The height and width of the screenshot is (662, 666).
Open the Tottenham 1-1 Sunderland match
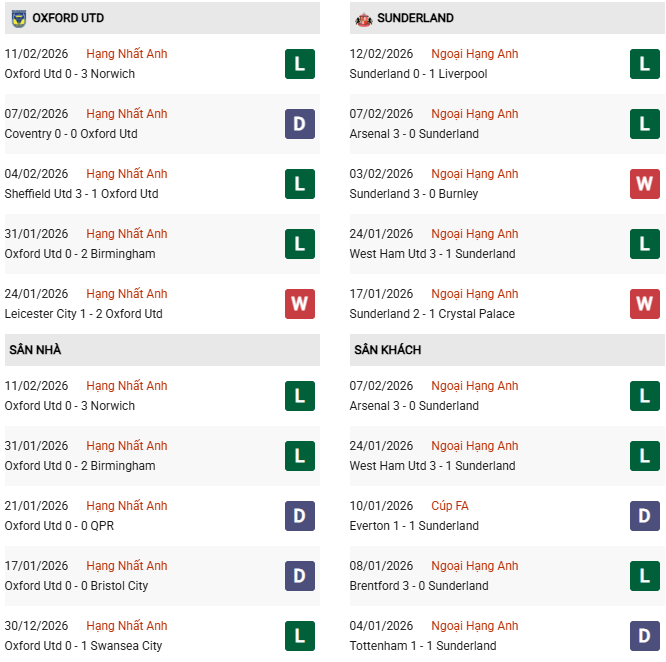click(x=423, y=646)
